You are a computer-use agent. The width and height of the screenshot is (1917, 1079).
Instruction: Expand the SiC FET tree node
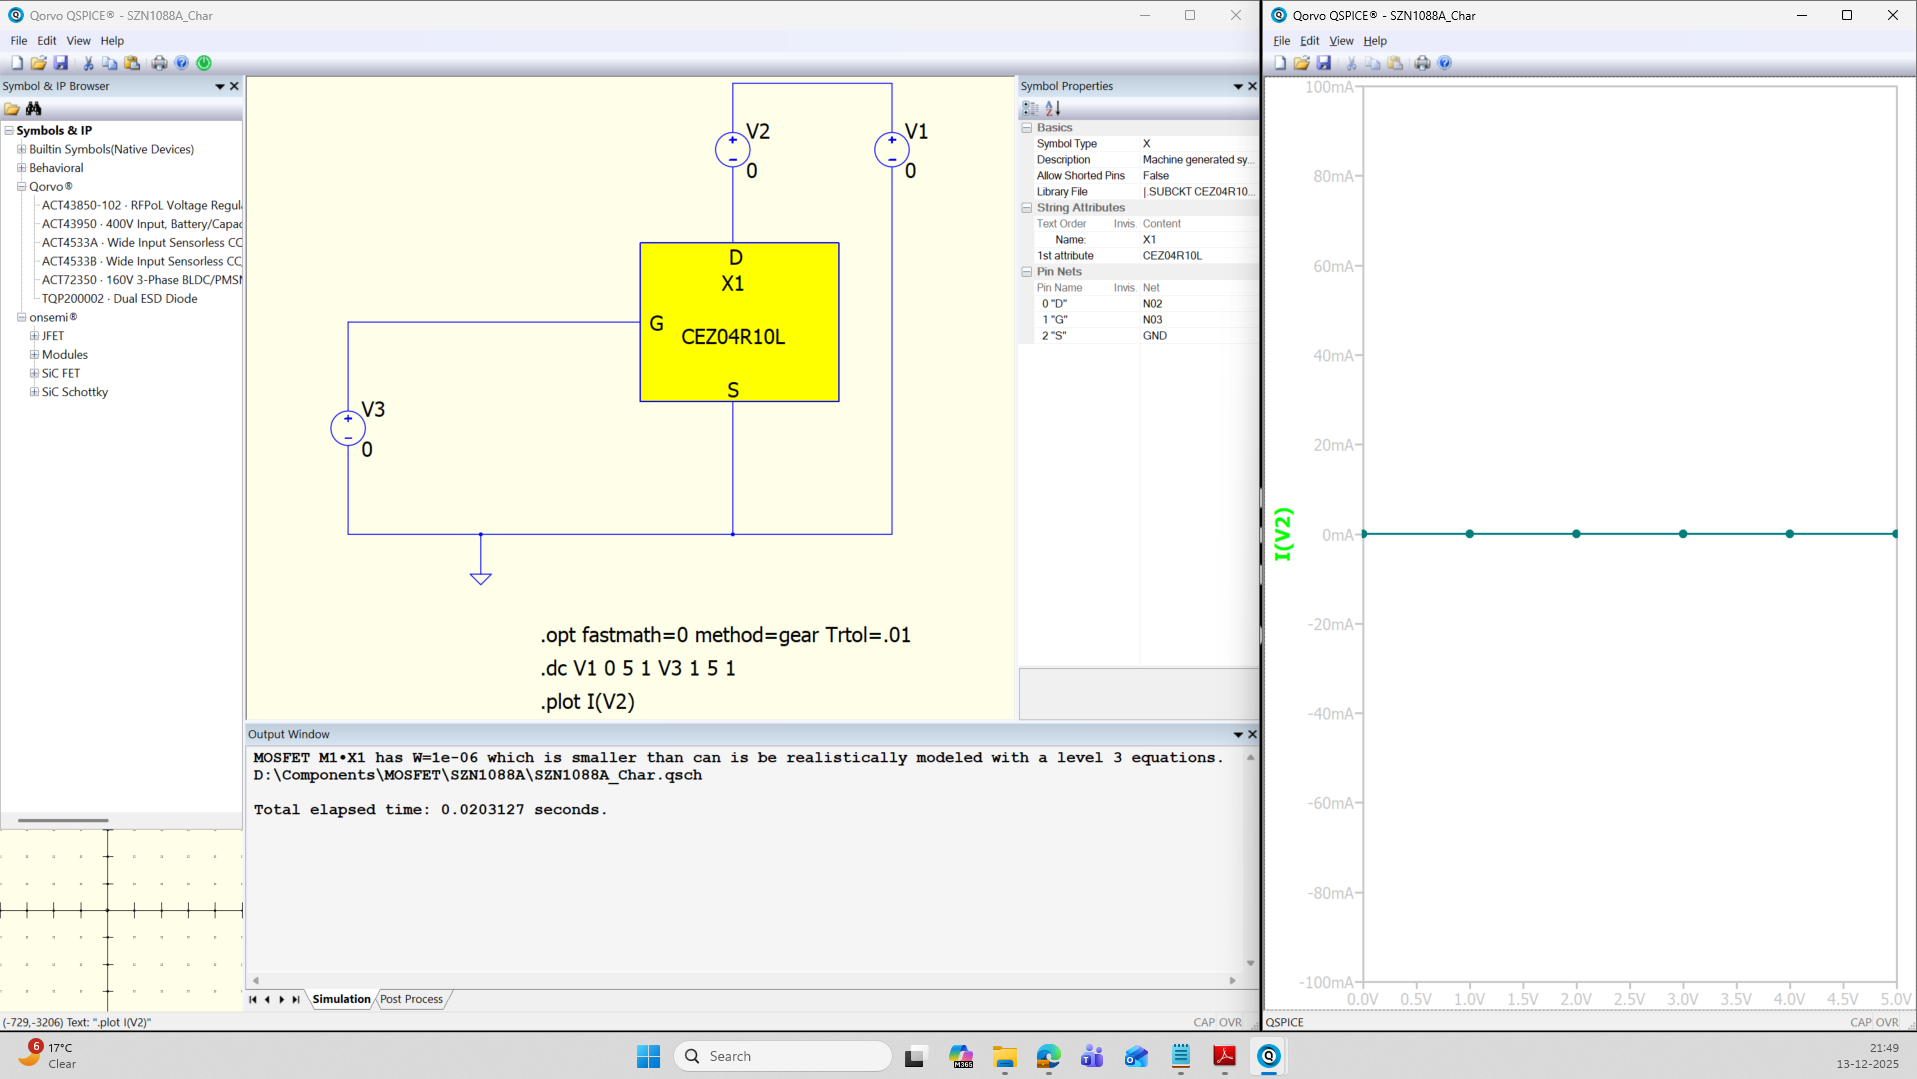tap(34, 373)
